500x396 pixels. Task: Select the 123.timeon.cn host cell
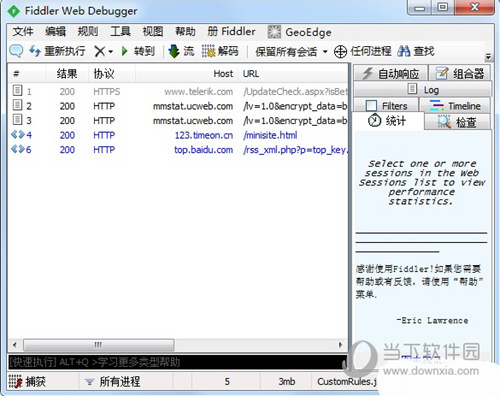pyautogui.click(x=204, y=135)
